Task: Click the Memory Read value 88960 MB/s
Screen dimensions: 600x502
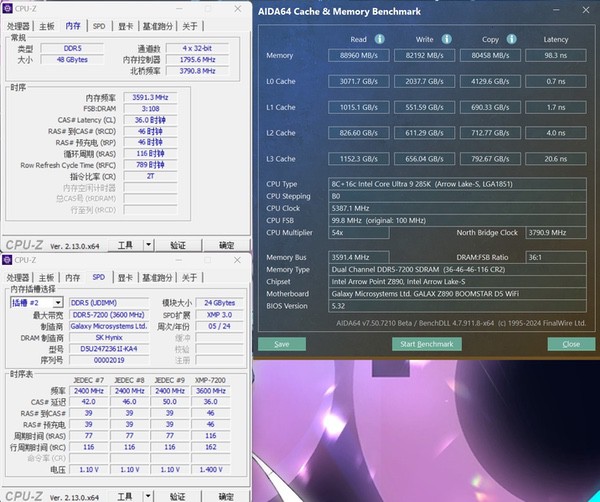Action: 359,55
